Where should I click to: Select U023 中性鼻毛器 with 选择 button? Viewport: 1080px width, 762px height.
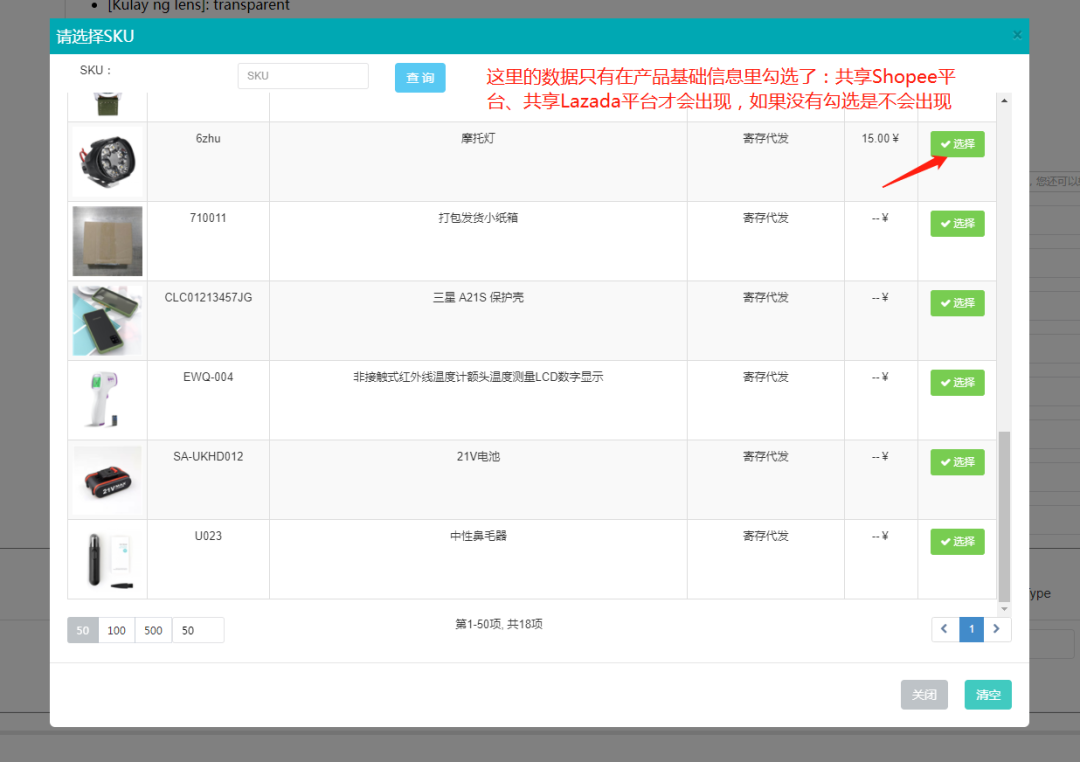(x=957, y=542)
